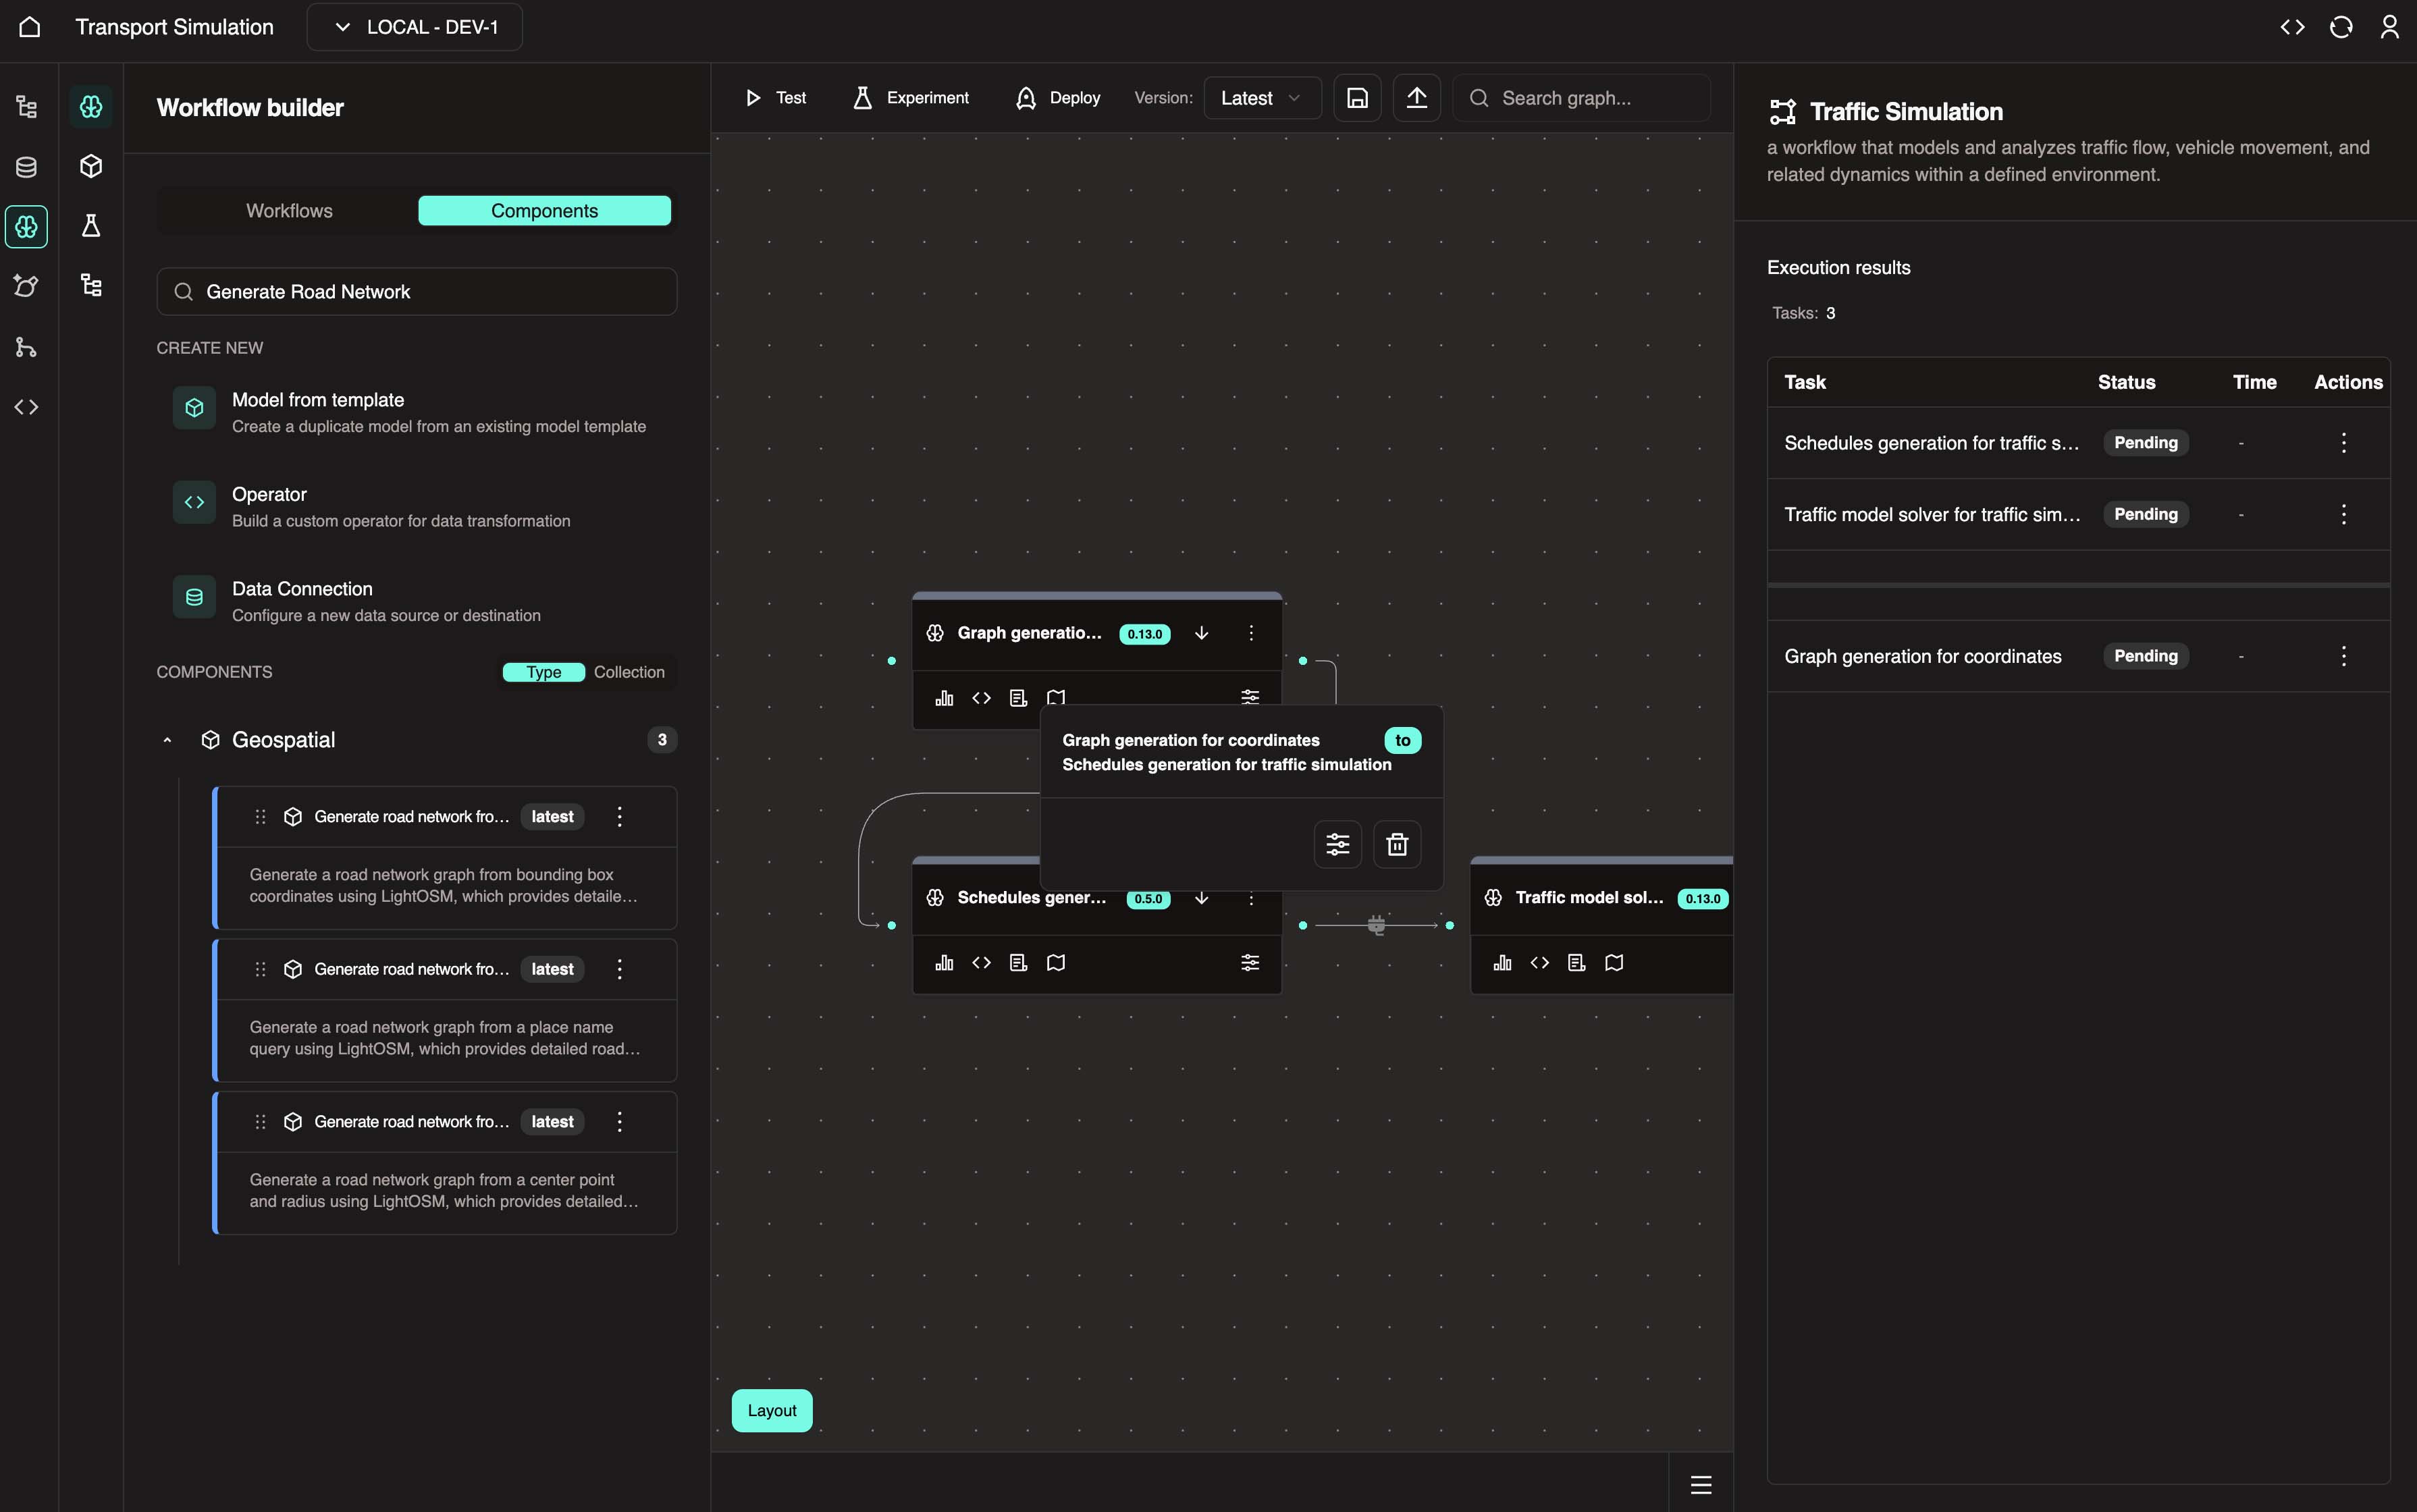
Task: Click the Generate Road Network search field
Action: (x=416, y=291)
